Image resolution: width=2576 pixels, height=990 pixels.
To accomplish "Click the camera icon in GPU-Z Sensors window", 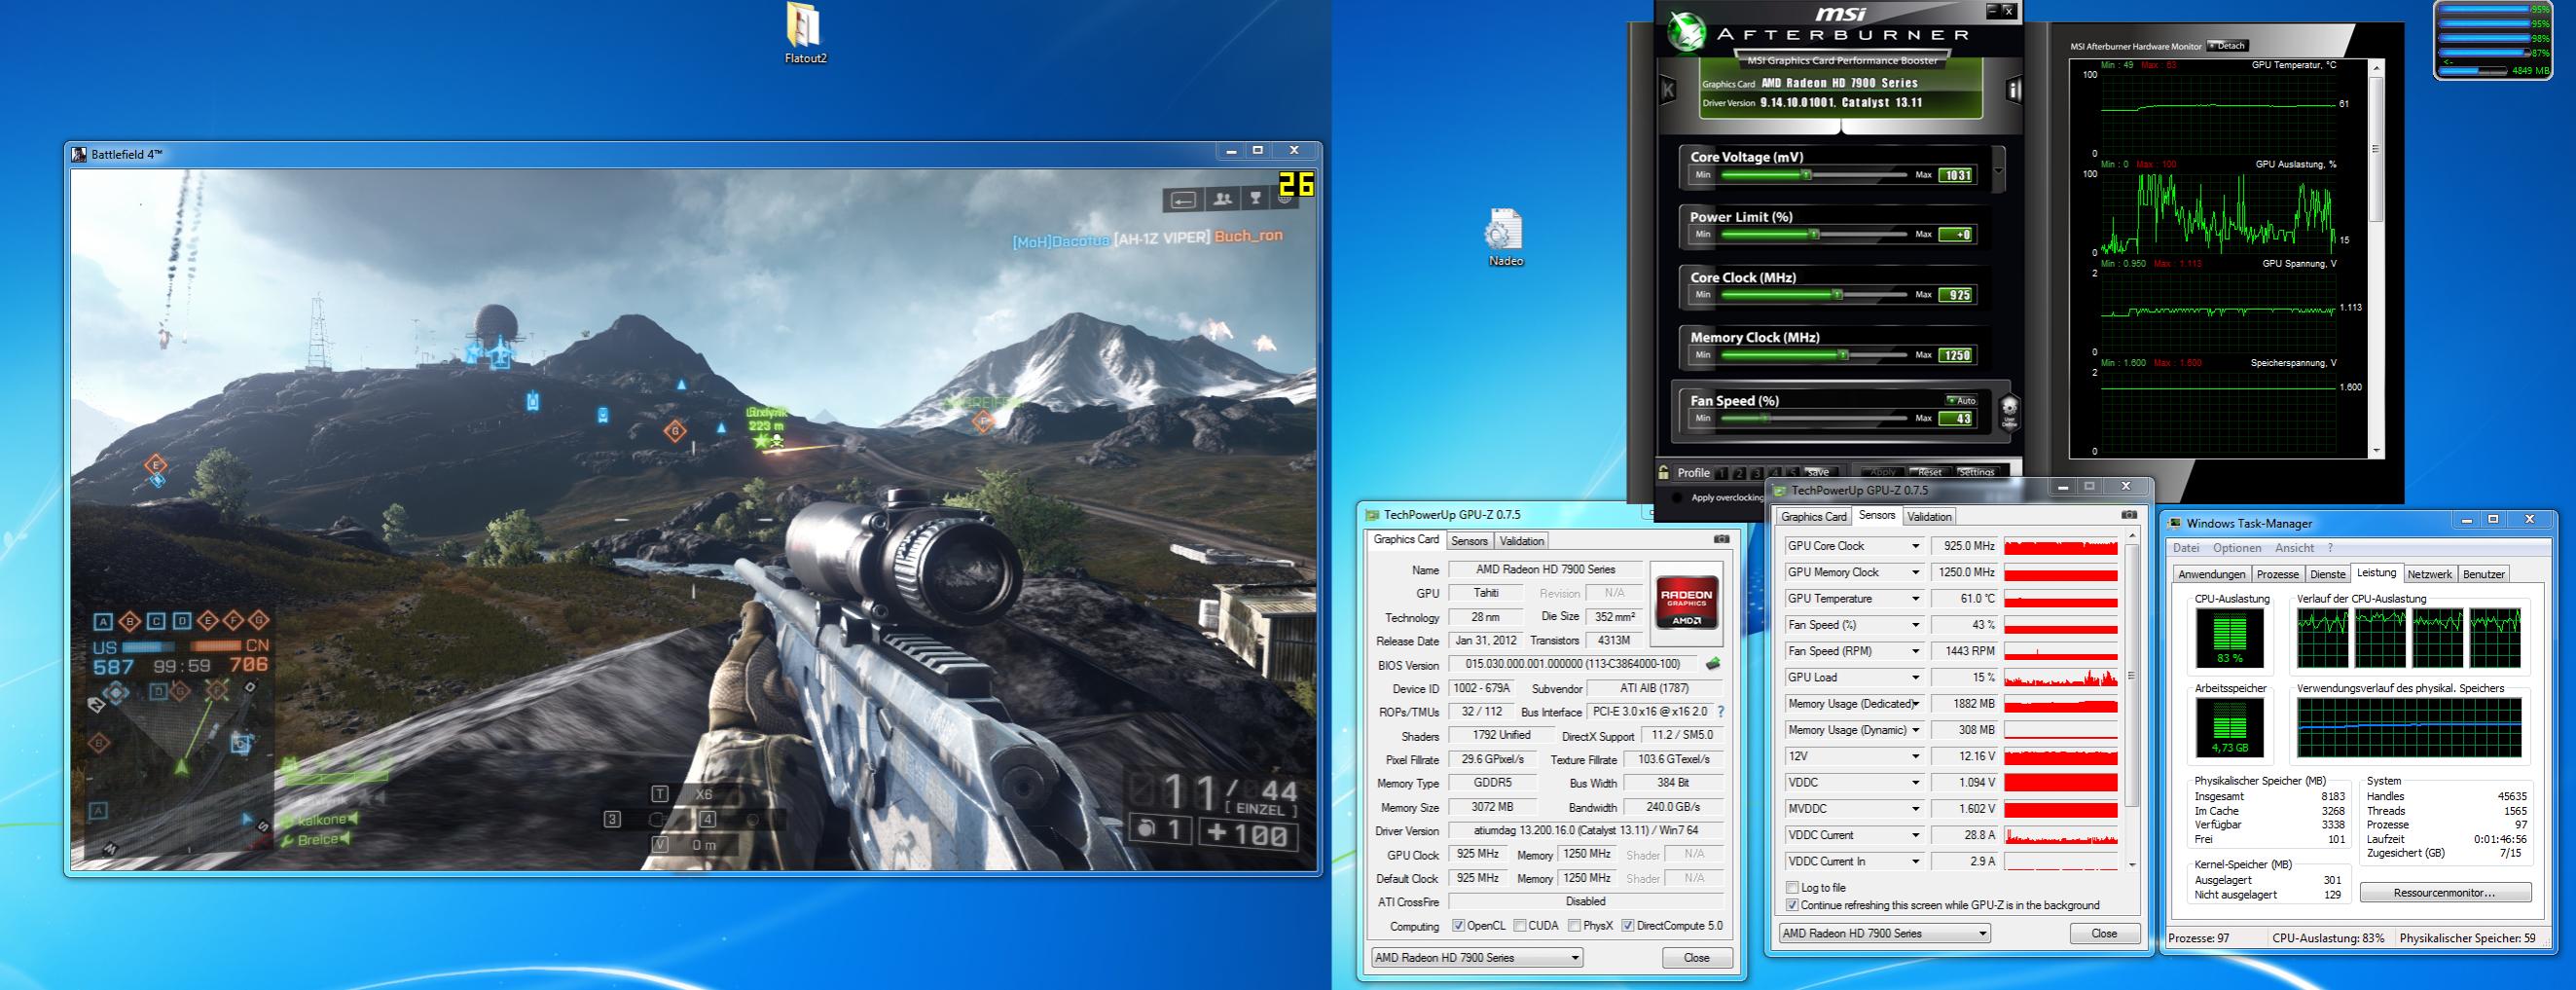I will 2129,515.
